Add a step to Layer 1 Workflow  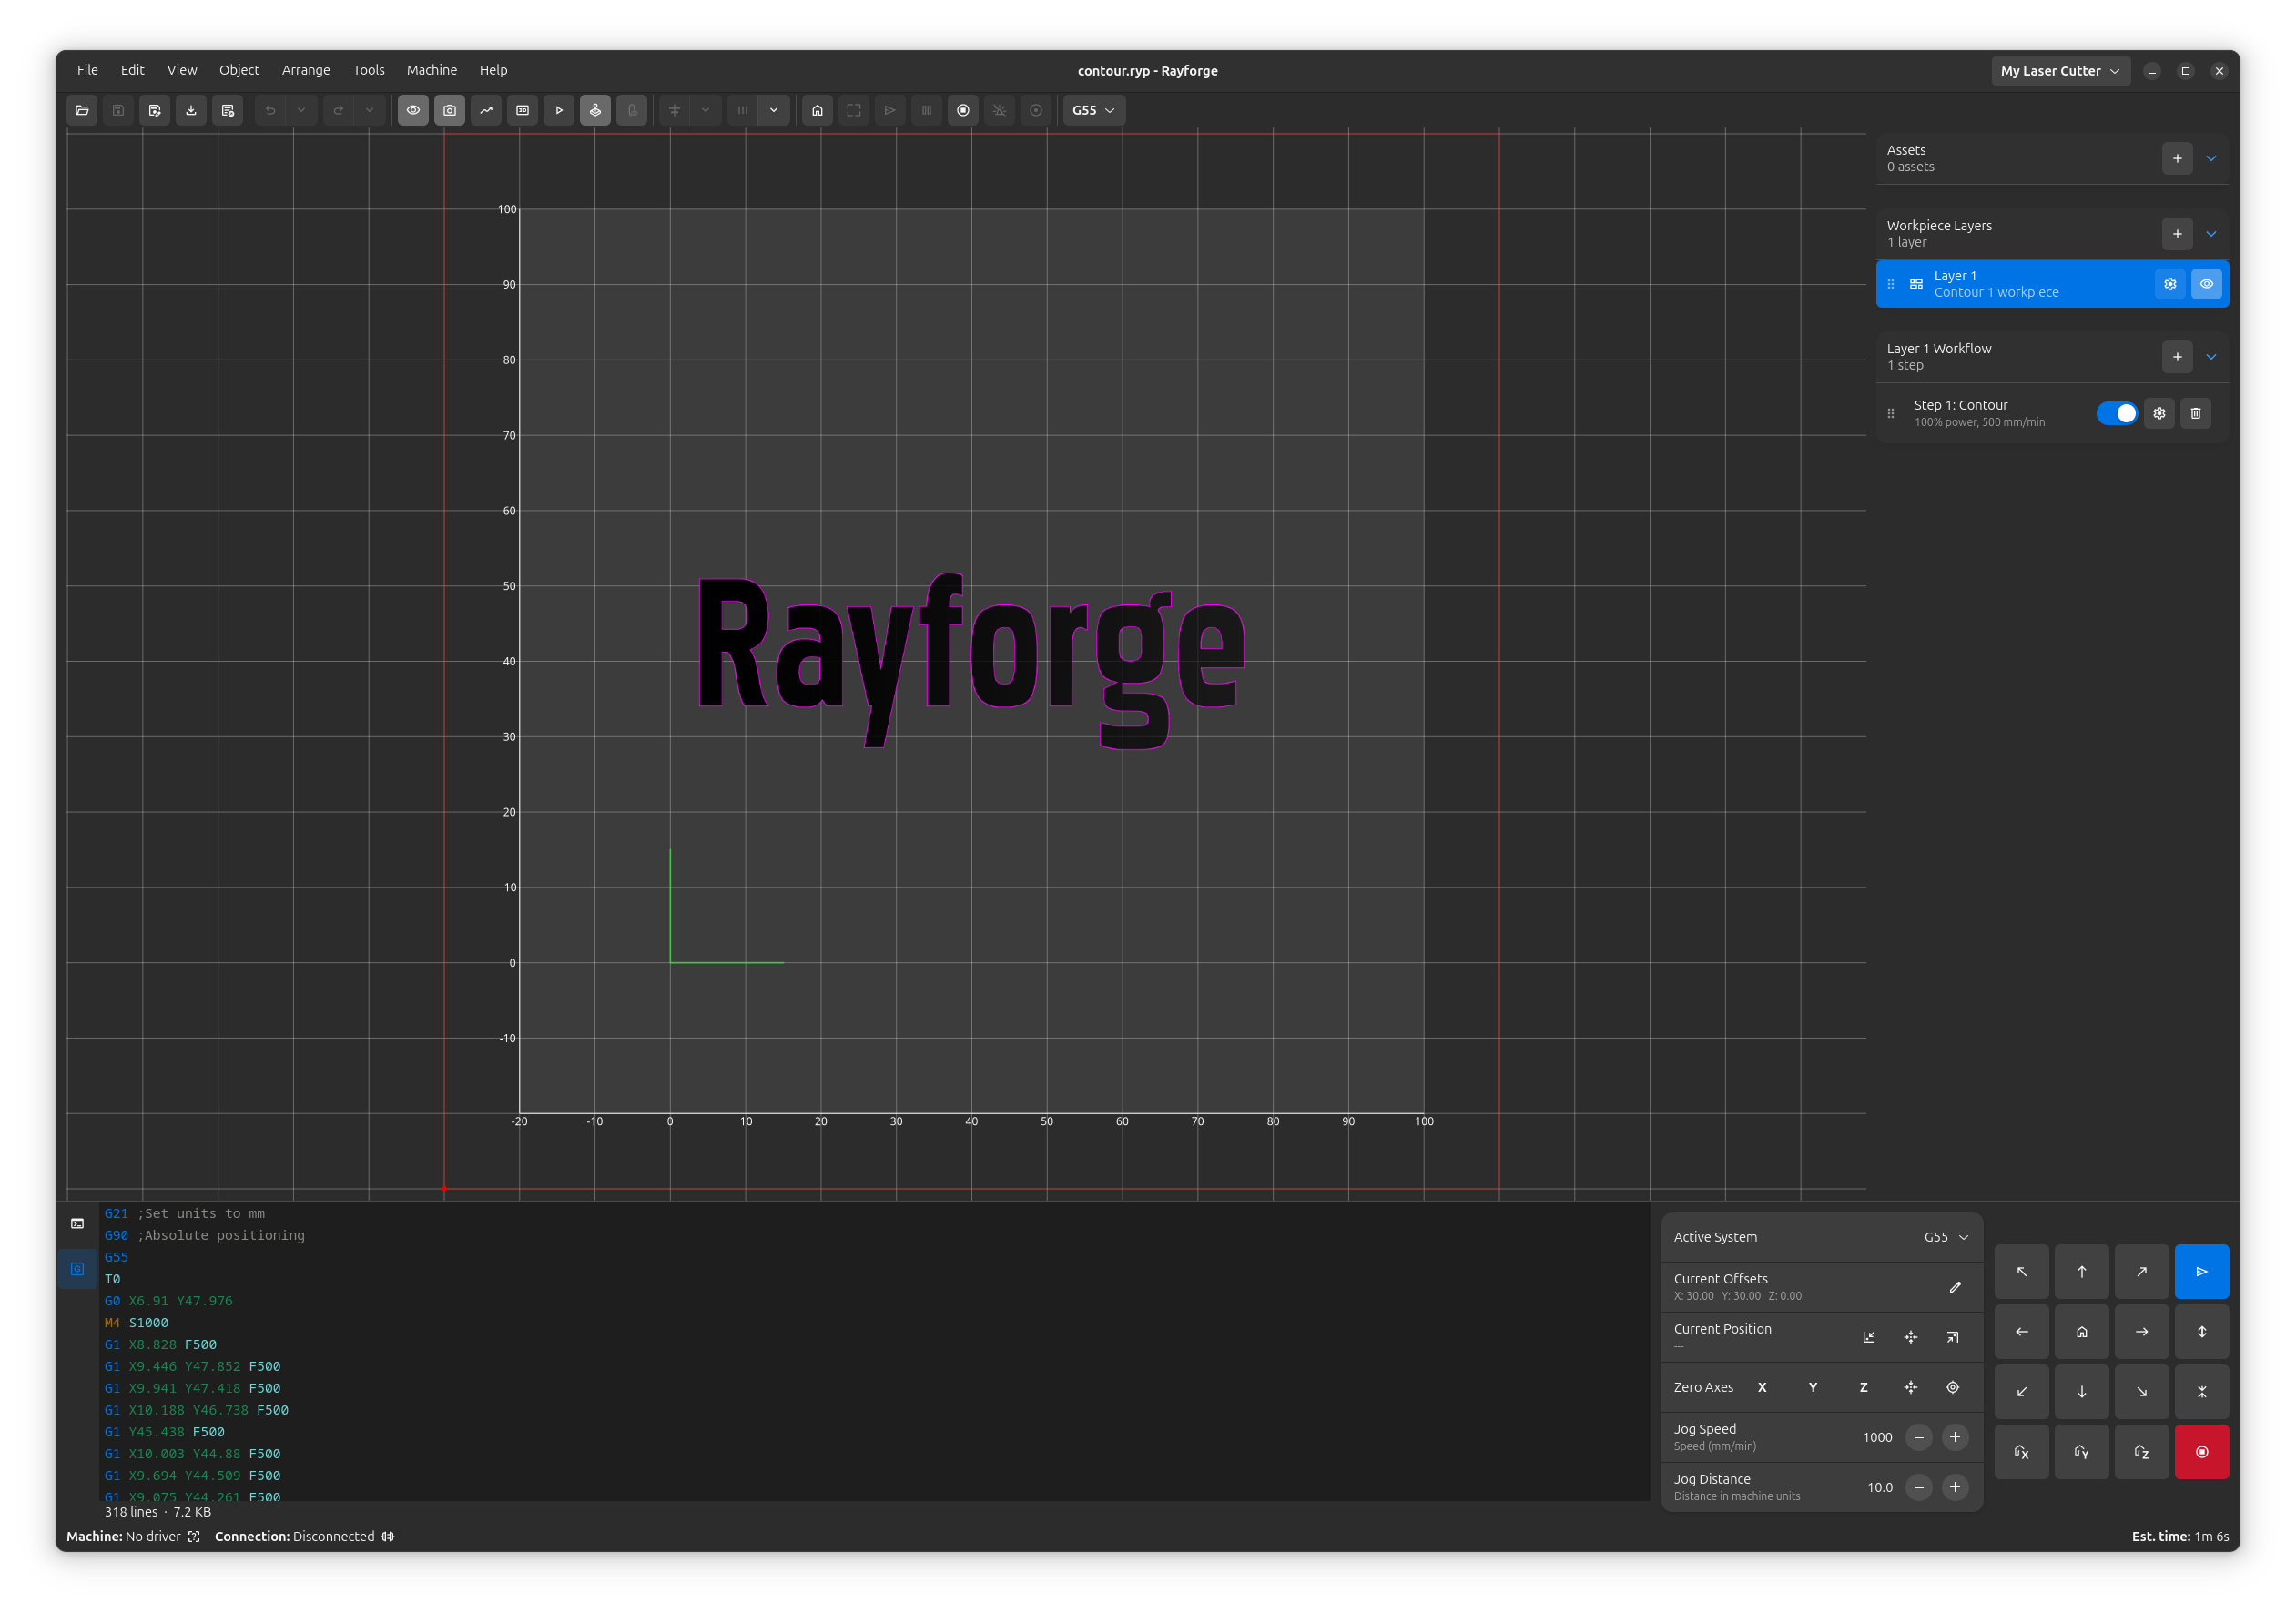(2177, 356)
